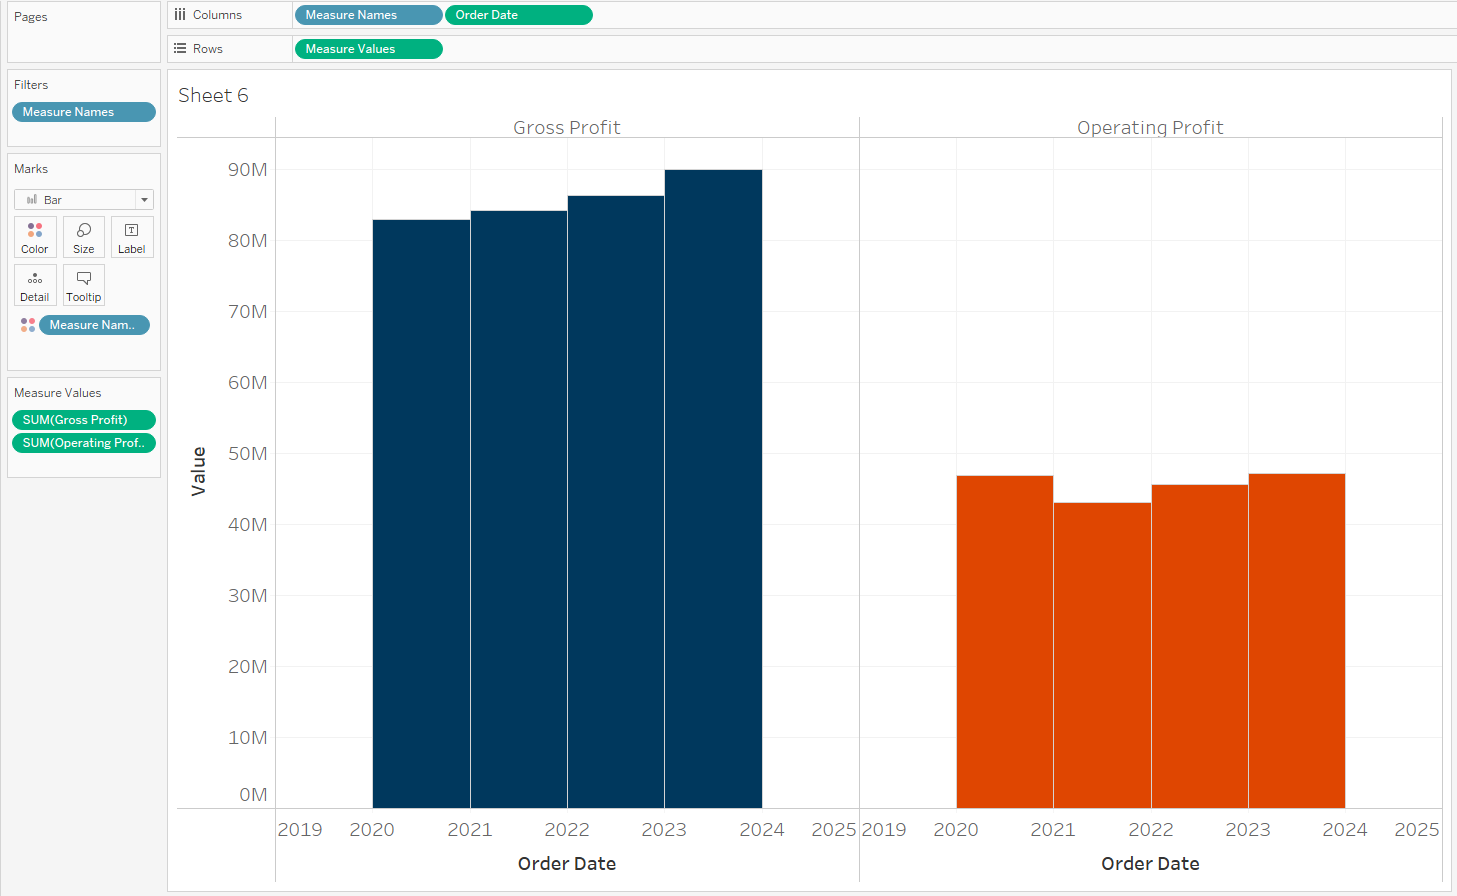The width and height of the screenshot is (1457, 896).
Task: Select the Label icon on the Marks card
Action: pos(131,237)
